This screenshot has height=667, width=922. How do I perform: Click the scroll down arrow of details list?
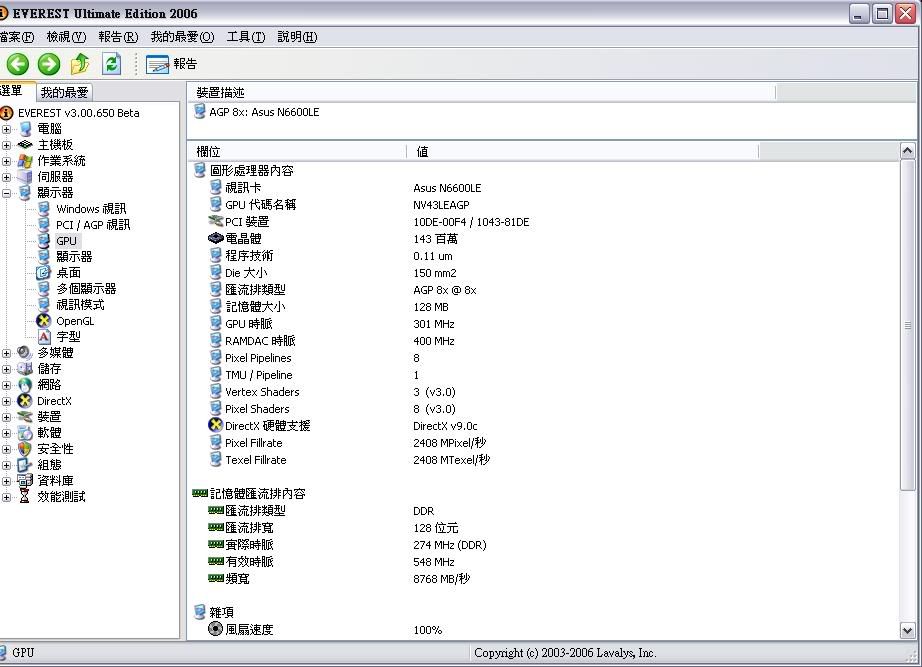click(x=907, y=631)
